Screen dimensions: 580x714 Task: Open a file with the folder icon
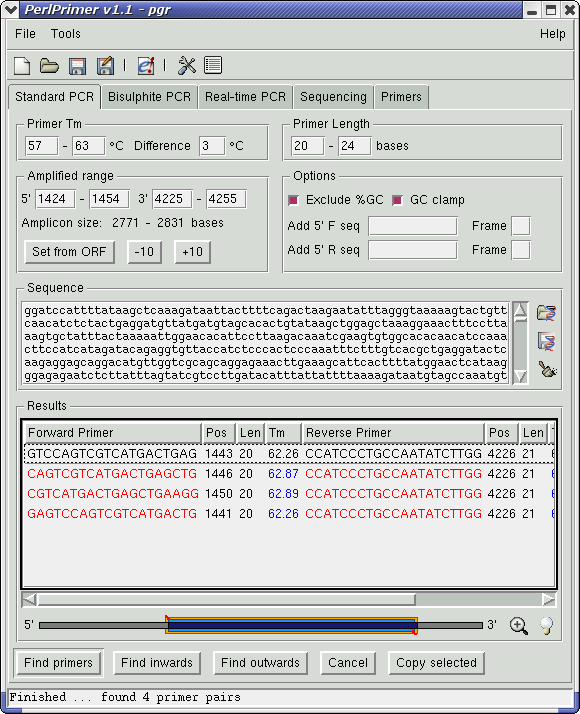[x=49, y=66]
